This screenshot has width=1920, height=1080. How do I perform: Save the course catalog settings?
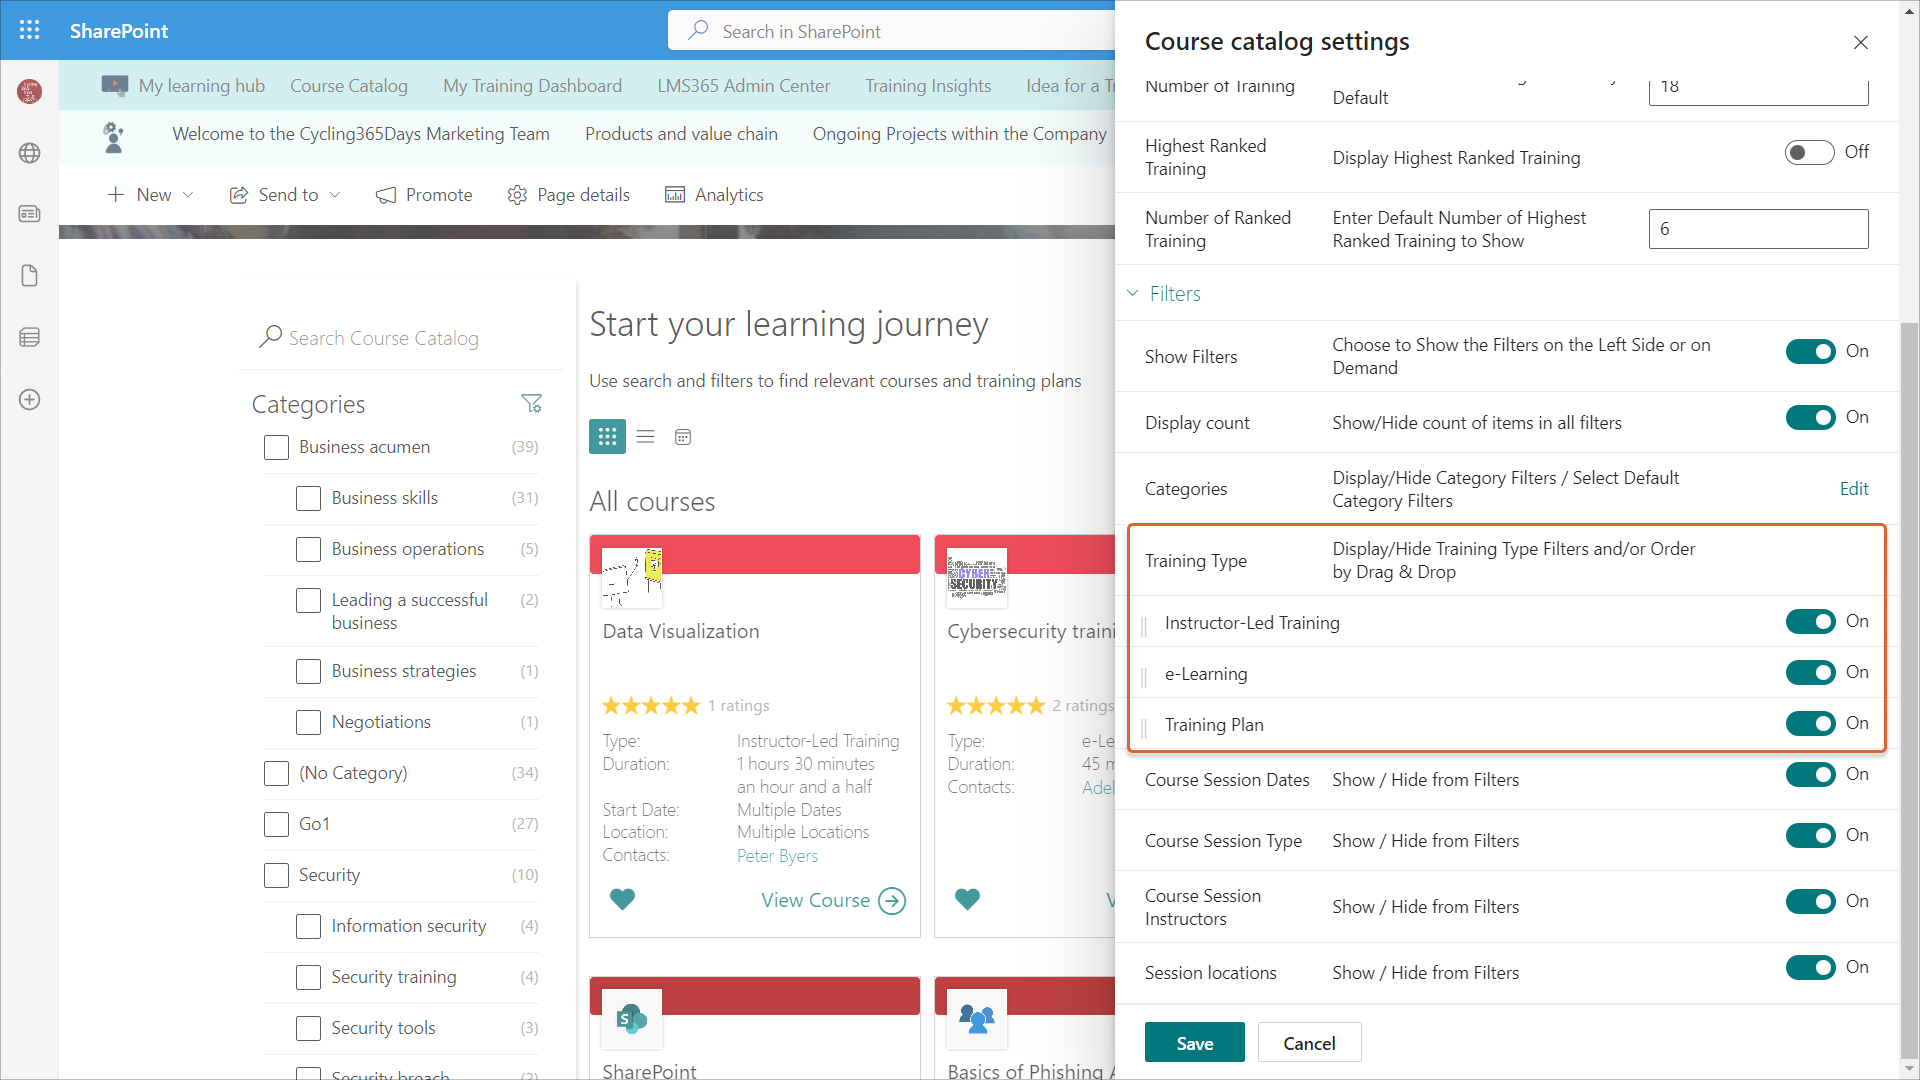(1194, 1043)
